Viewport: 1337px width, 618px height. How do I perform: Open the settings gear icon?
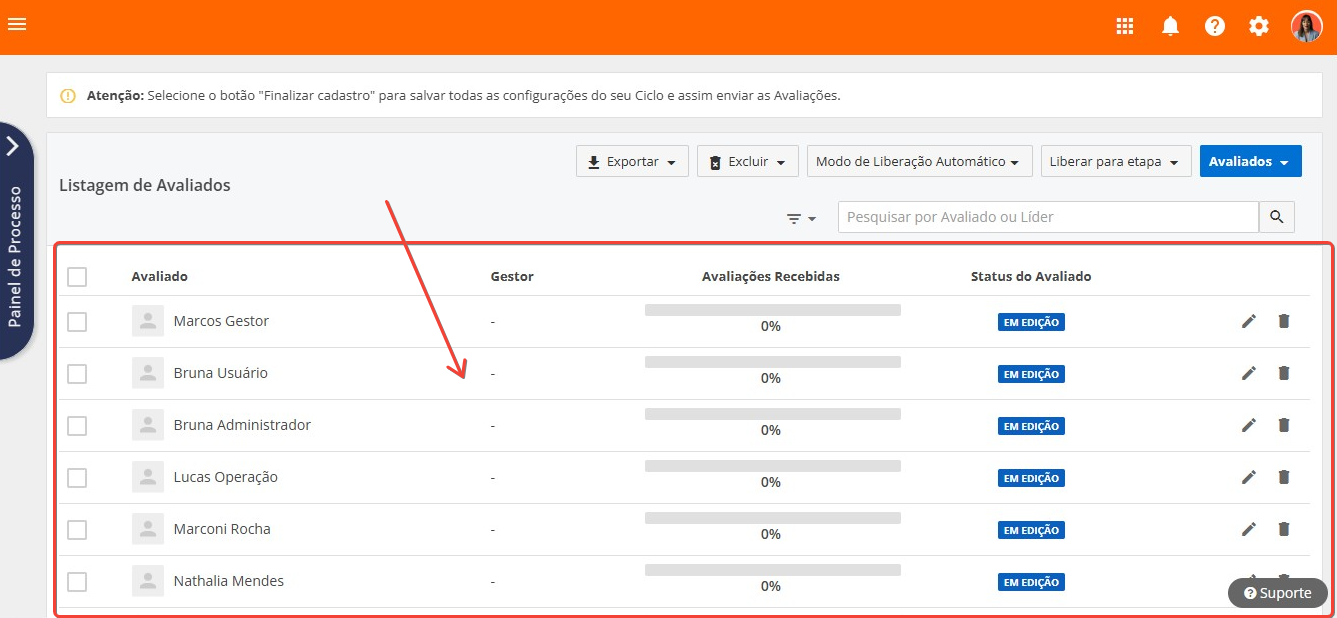coord(1259,26)
